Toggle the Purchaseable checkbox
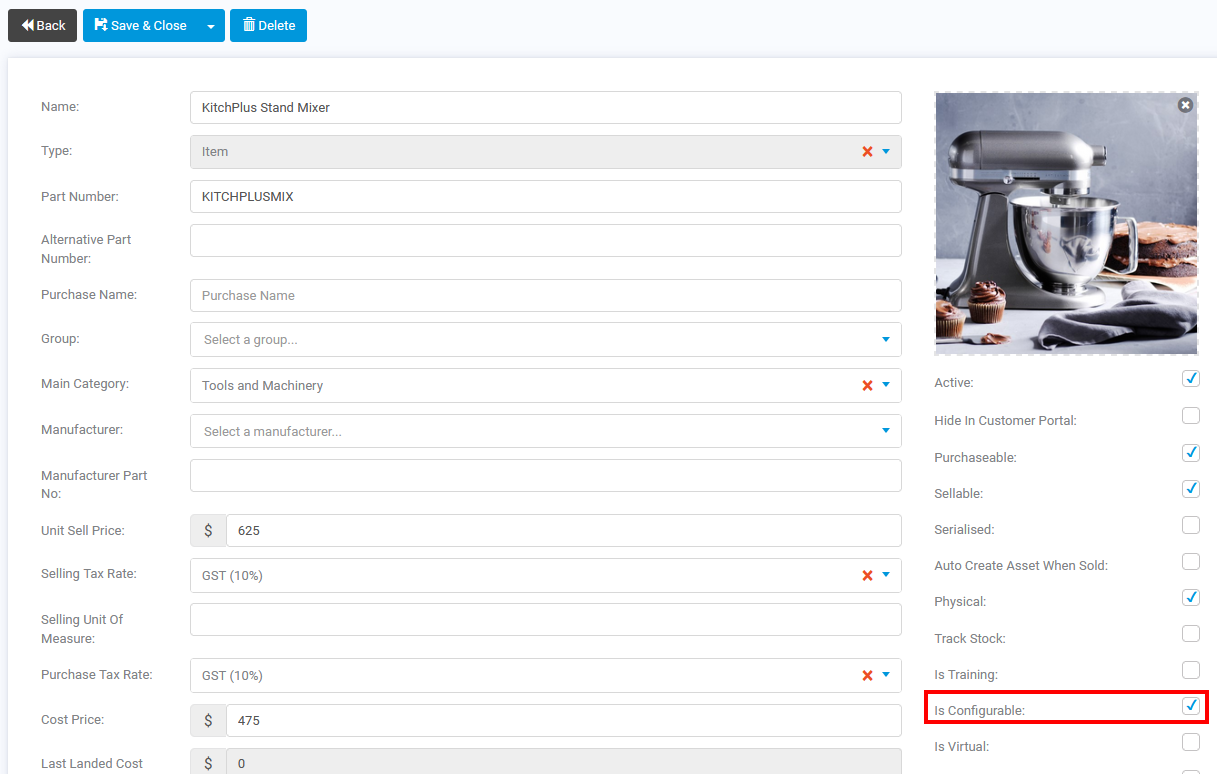Image resolution: width=1217 pixels, height=774 pixels. 1191,453
